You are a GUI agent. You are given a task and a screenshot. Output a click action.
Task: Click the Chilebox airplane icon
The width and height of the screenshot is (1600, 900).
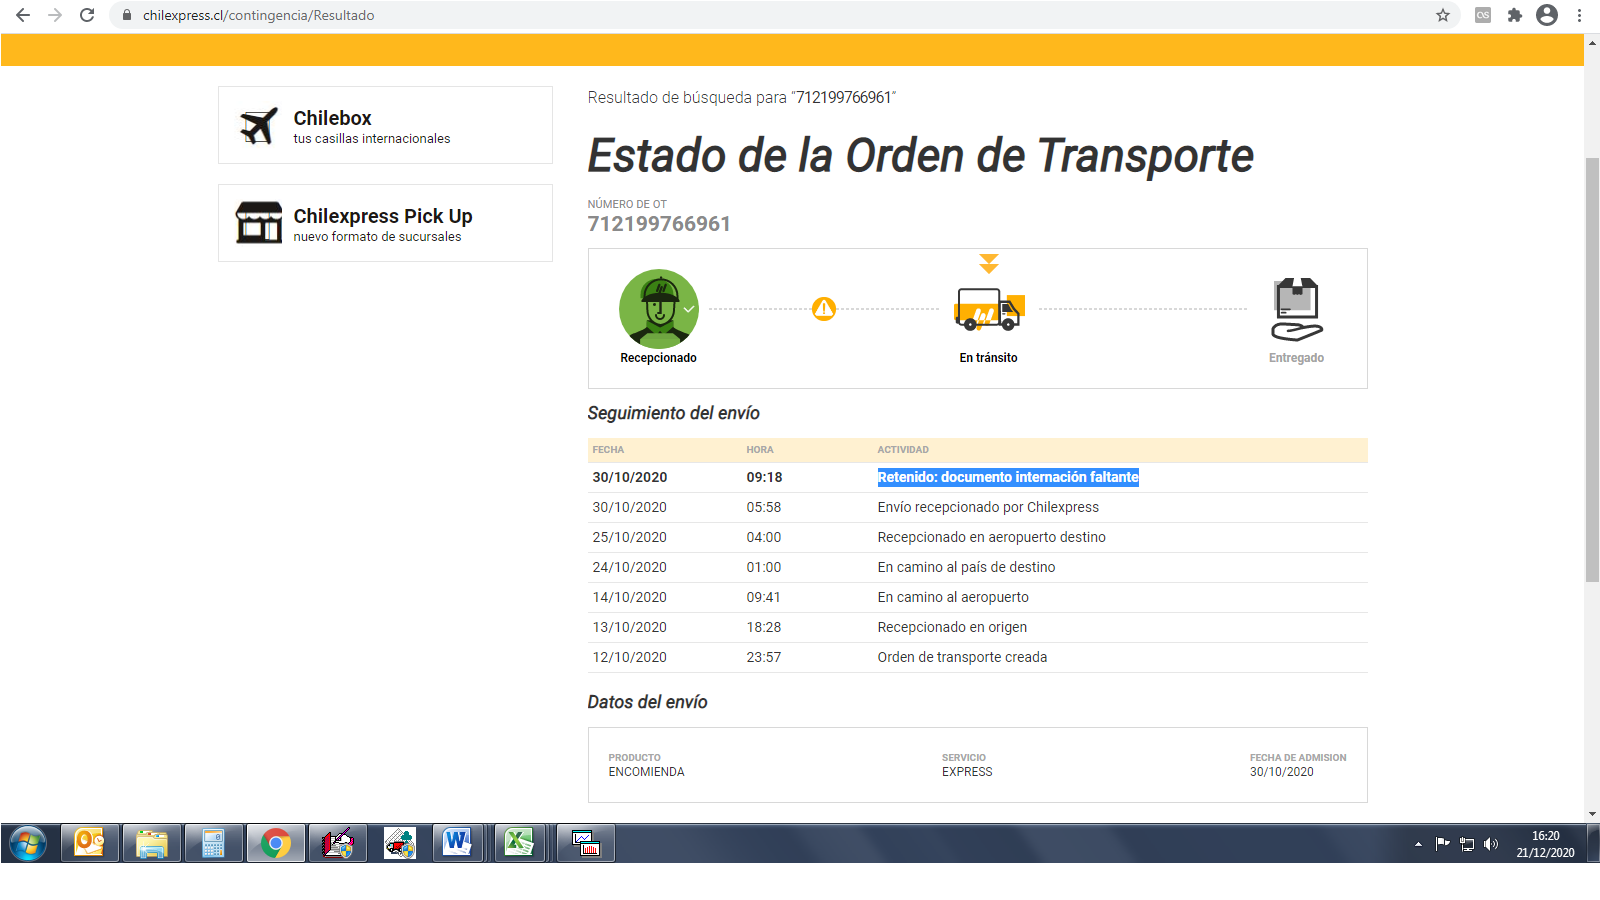(259, 126)
